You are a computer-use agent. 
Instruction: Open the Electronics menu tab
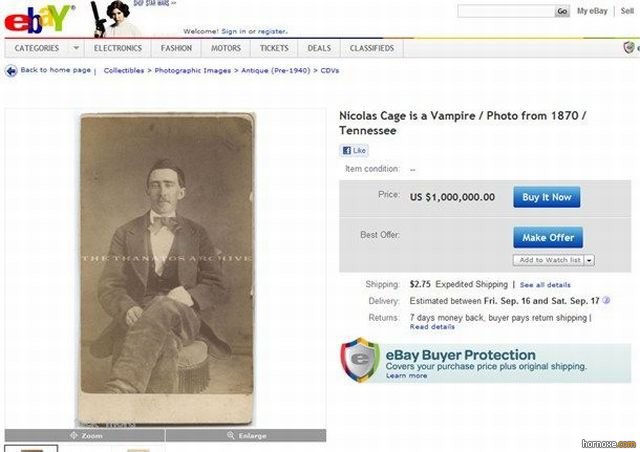pos(118,48)
